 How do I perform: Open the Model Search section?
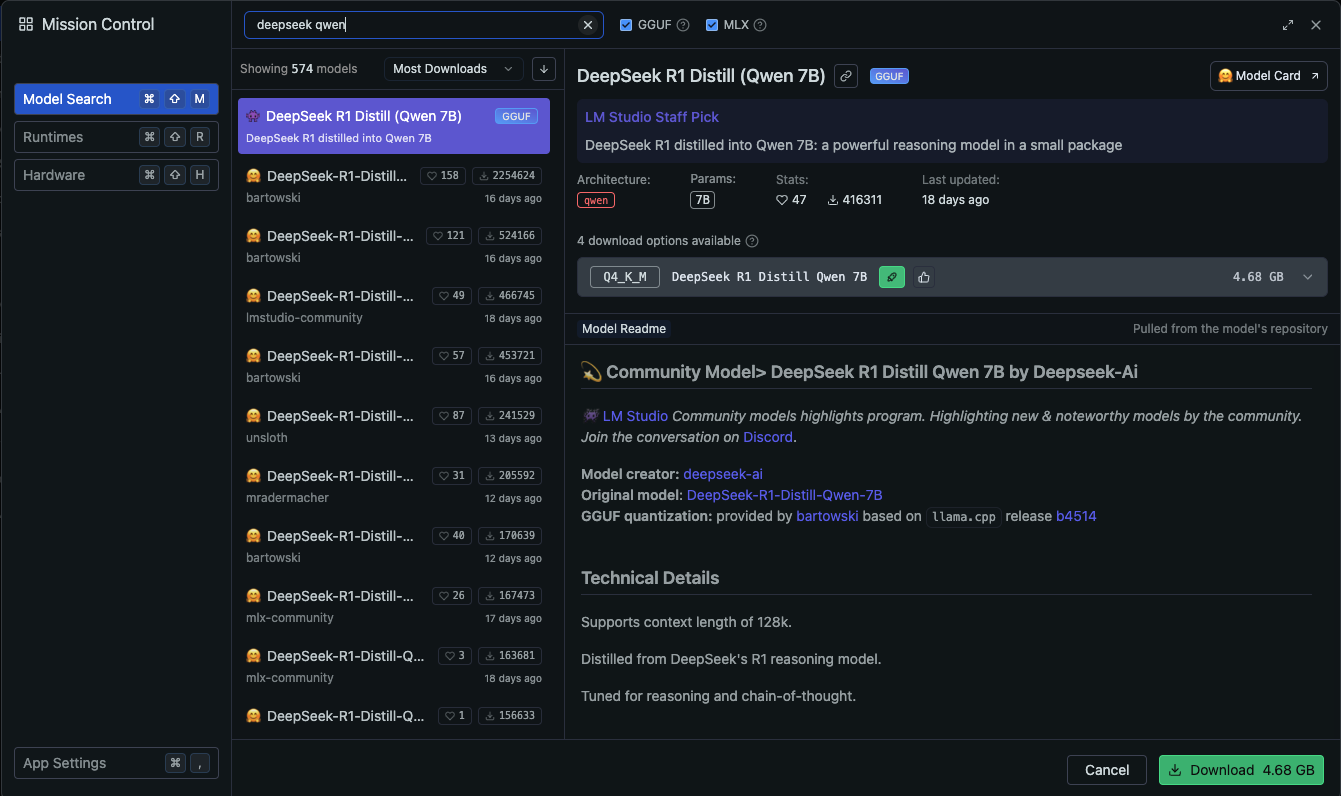tap(116, 99)
